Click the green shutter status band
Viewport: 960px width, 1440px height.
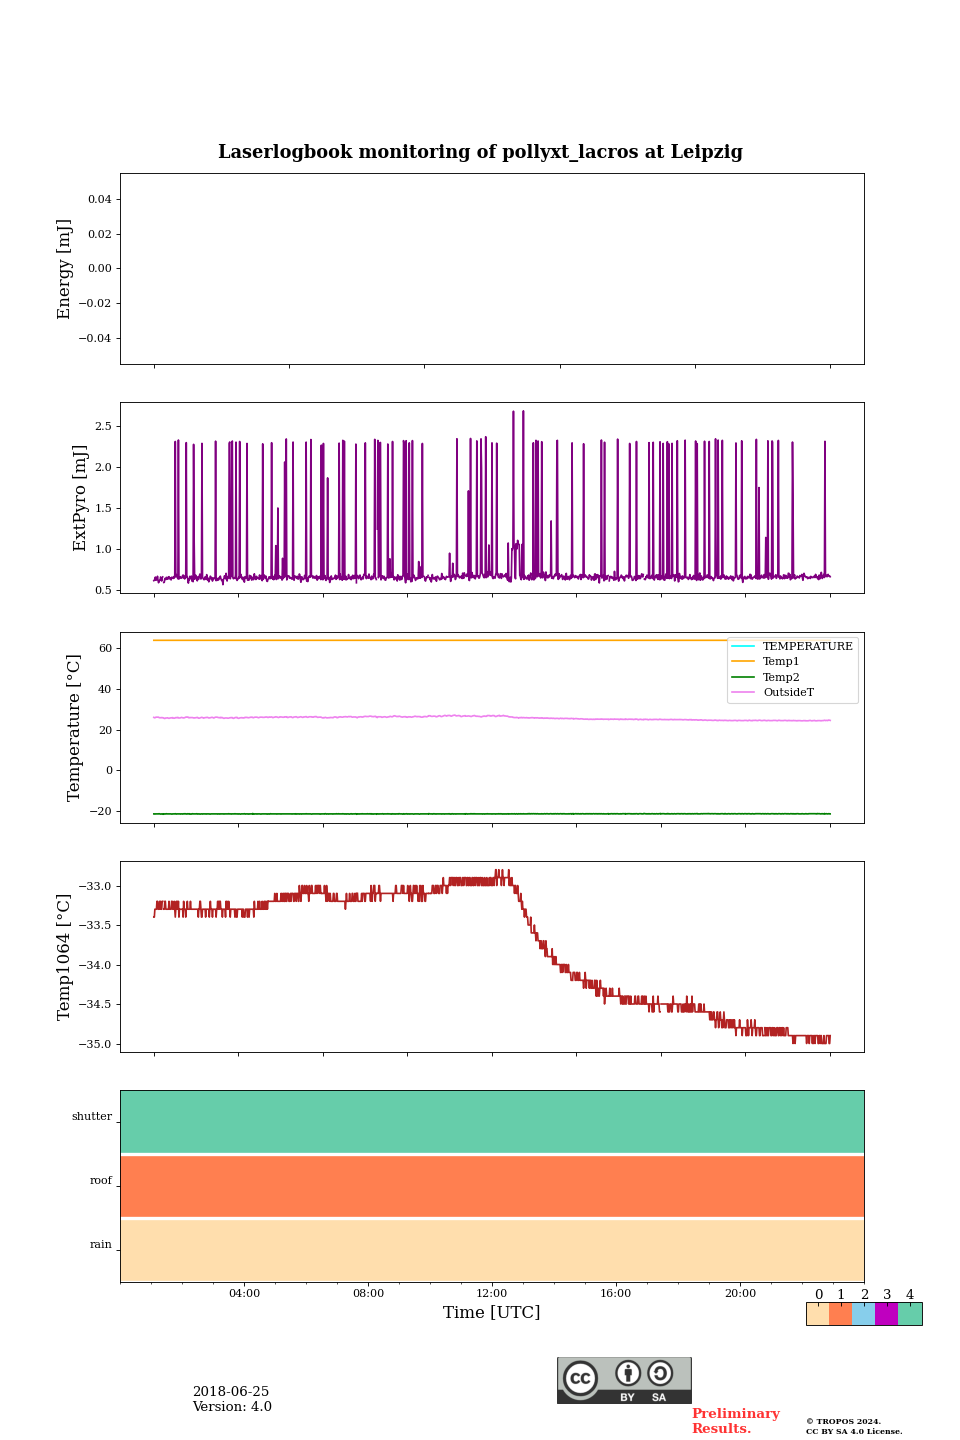coord(492,1122)
